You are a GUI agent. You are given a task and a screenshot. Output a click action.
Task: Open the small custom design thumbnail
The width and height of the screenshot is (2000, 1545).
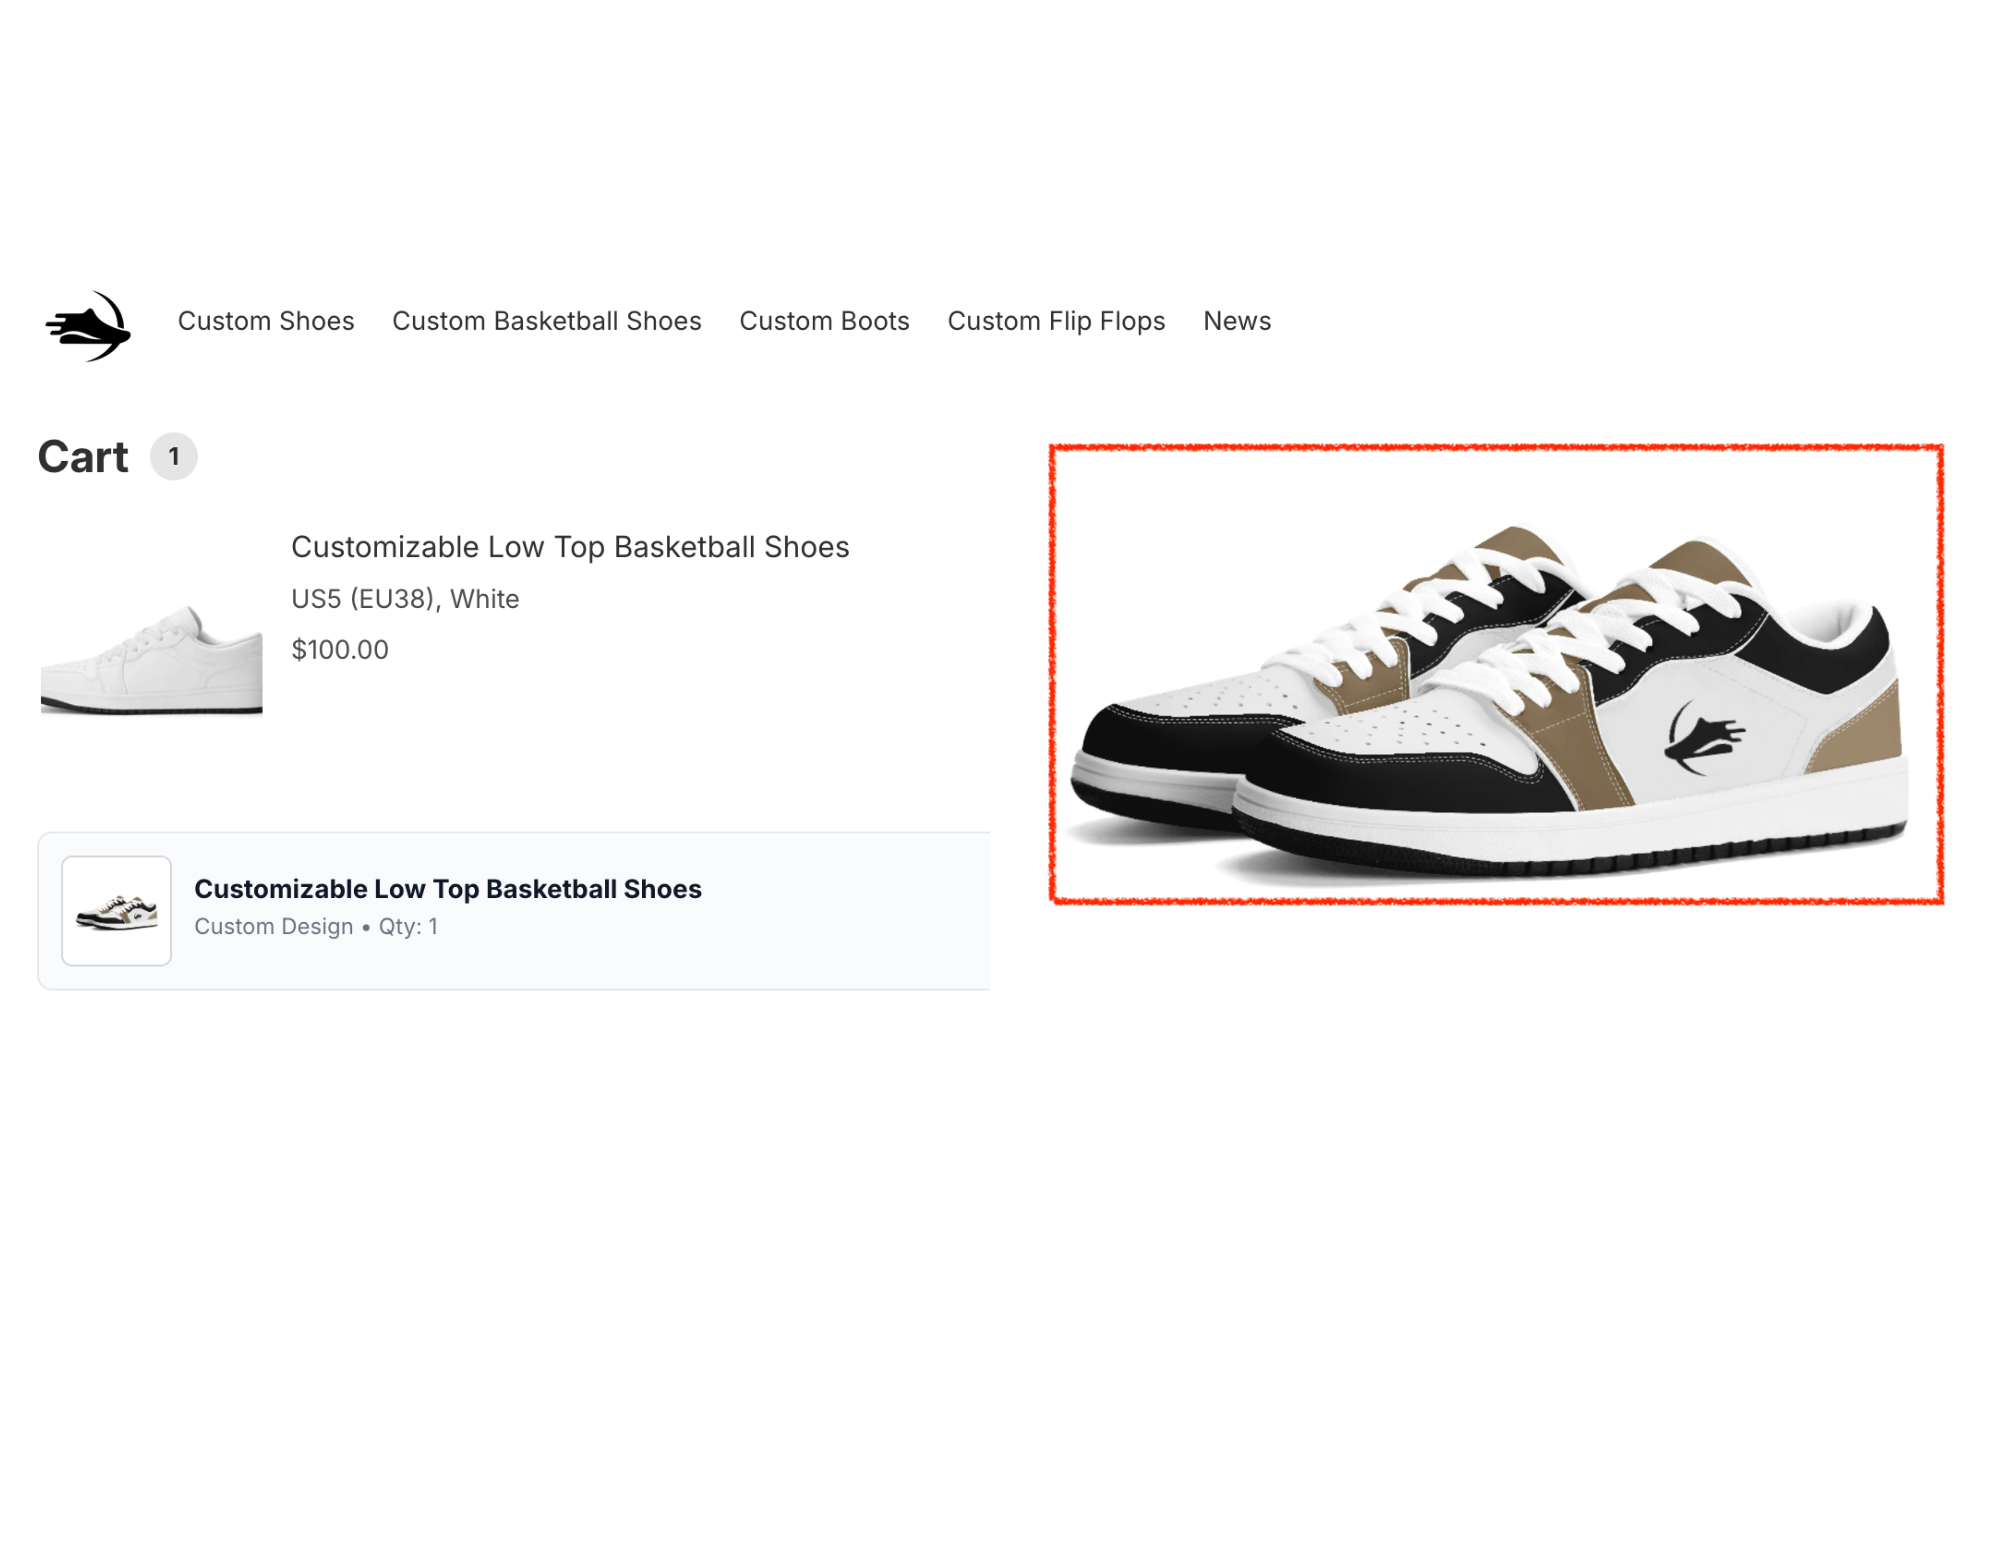pos(117,911)
